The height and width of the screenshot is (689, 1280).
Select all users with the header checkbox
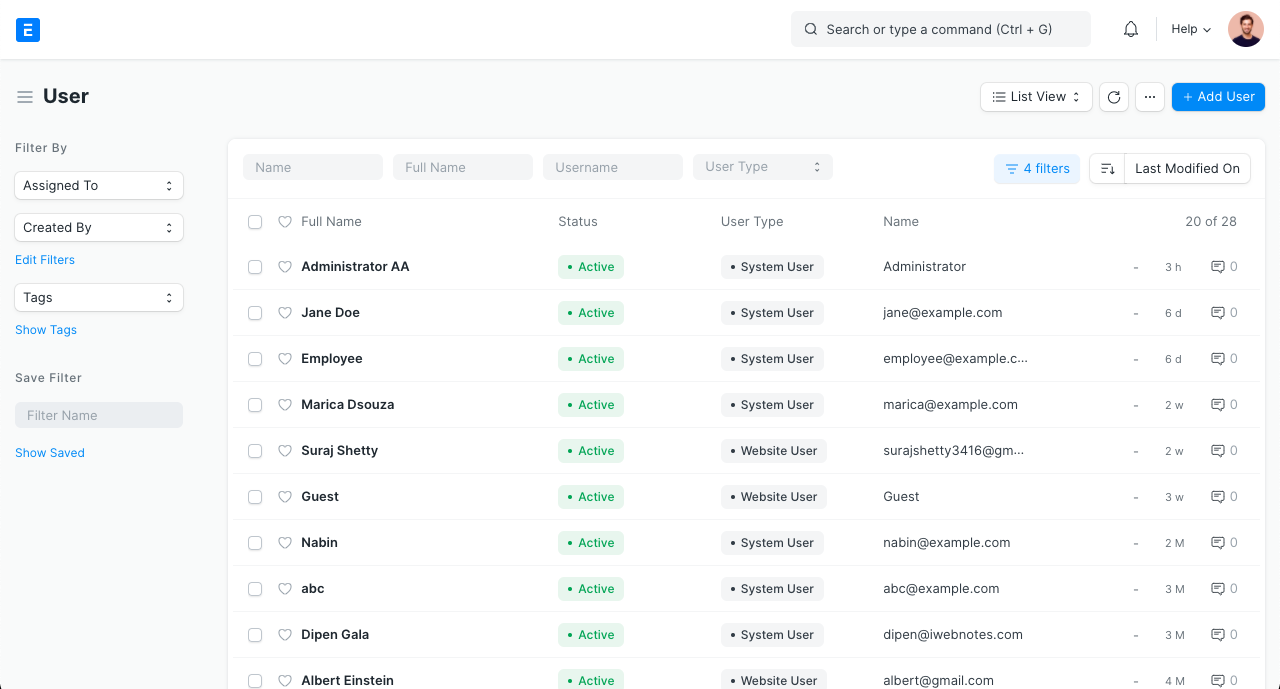tap(255, 221)
